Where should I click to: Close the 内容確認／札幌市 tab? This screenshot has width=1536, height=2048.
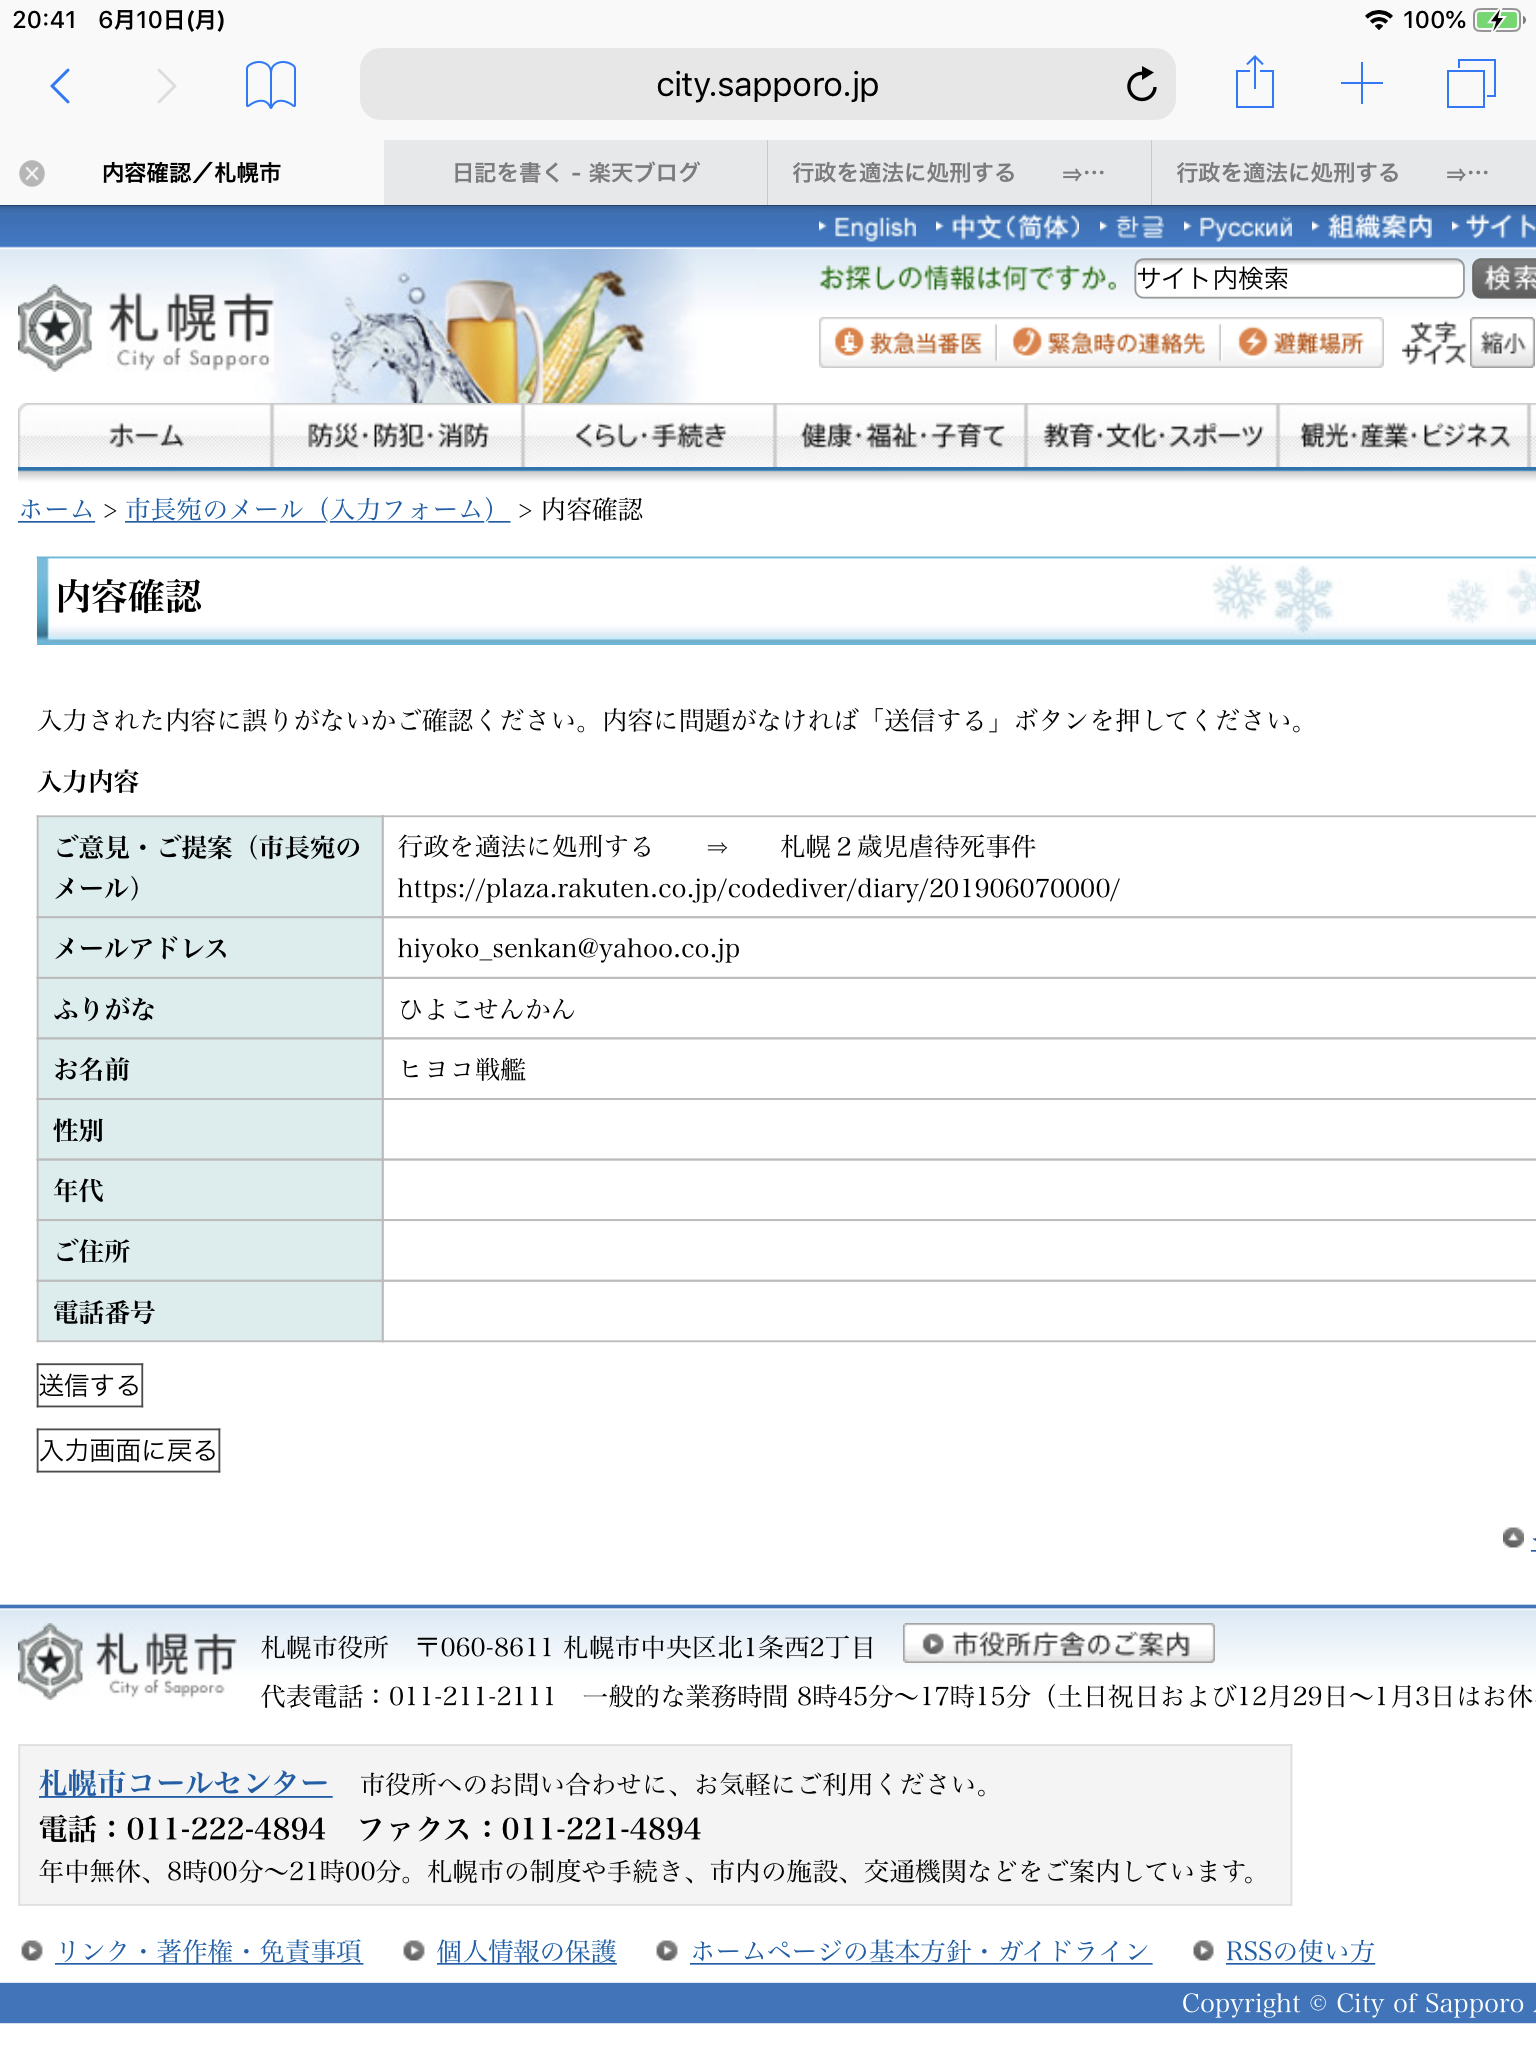(x=32, y=173)
